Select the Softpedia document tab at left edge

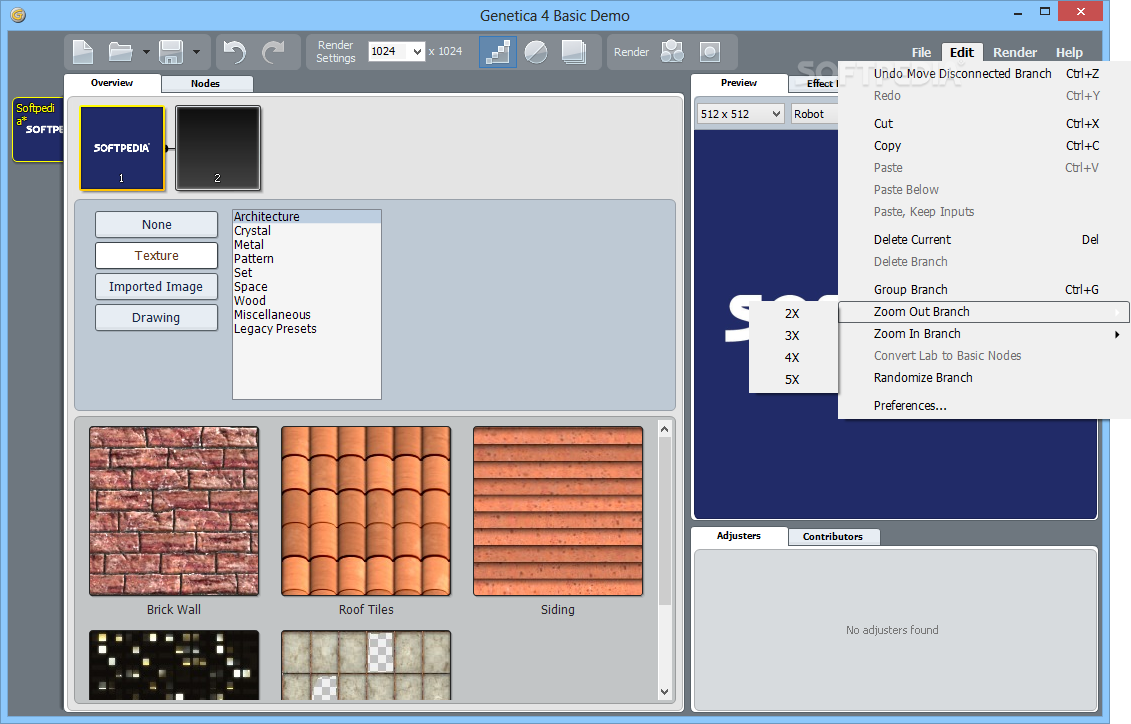click(38, 129)
